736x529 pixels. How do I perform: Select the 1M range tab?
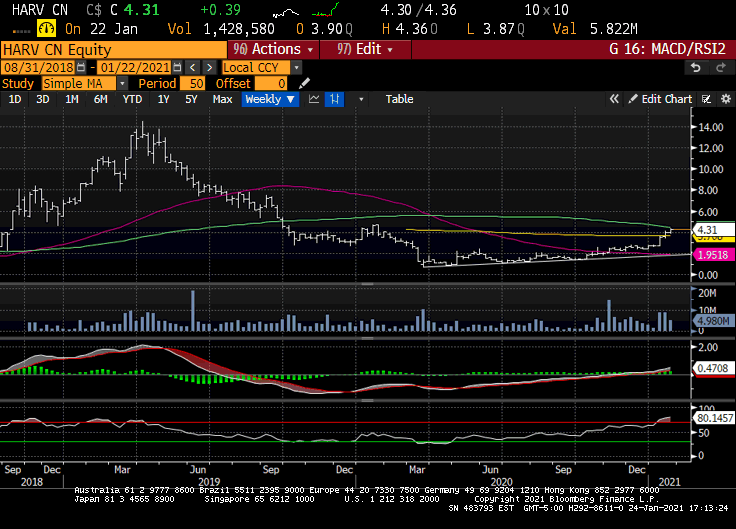(72, 99)
